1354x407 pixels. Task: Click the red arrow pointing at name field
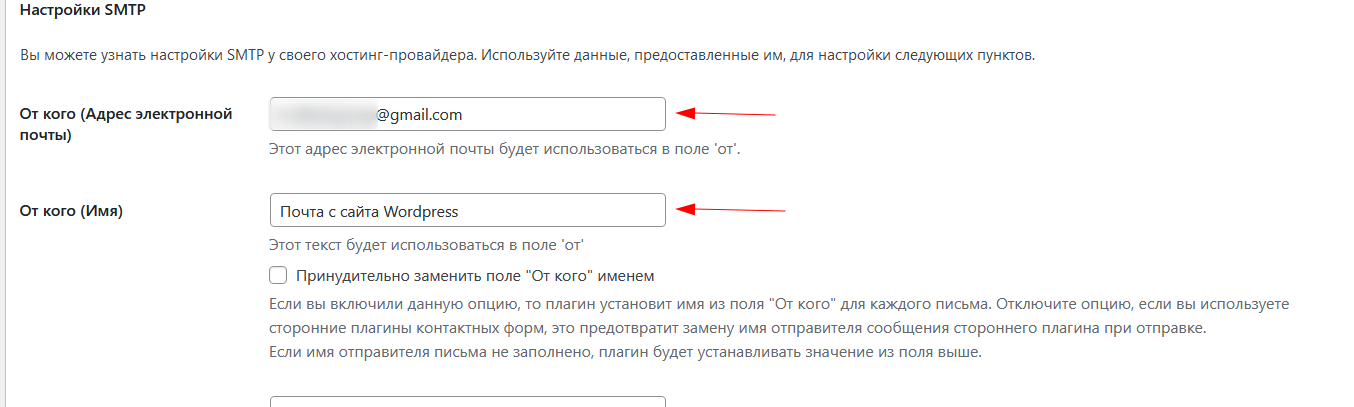731,209
